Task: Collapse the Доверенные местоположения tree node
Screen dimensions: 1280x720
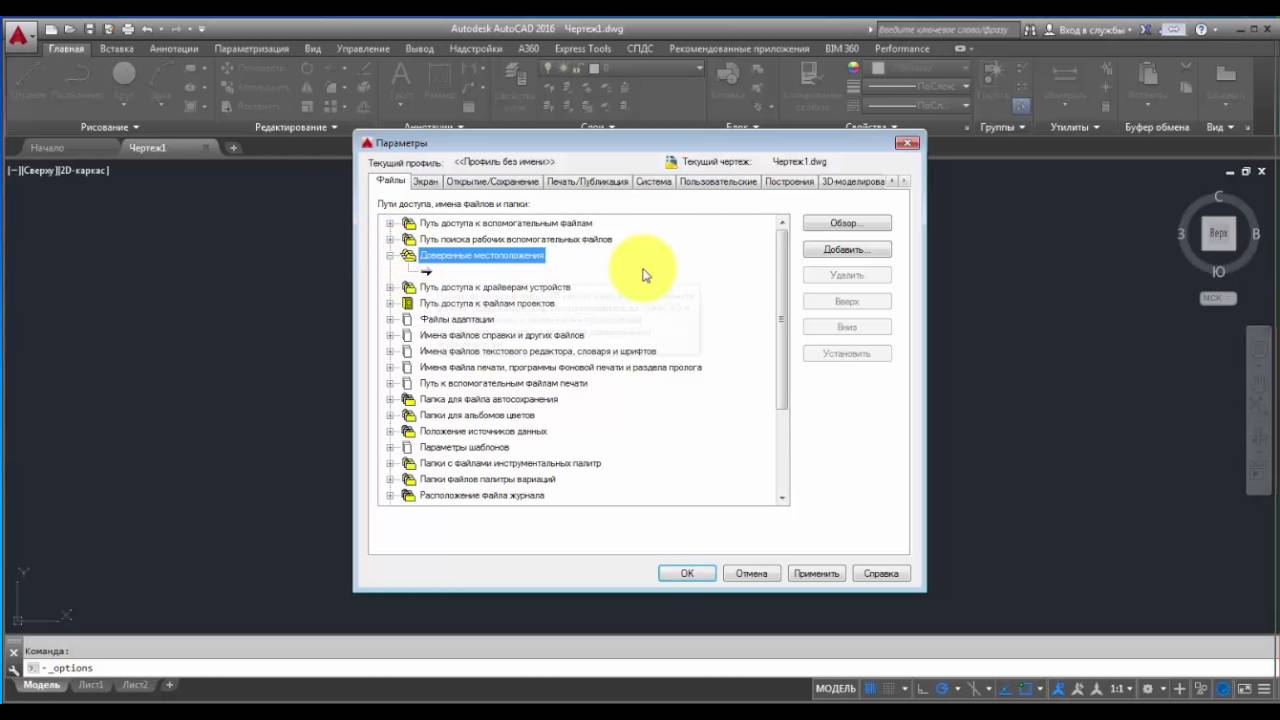Action: [390, 255]
